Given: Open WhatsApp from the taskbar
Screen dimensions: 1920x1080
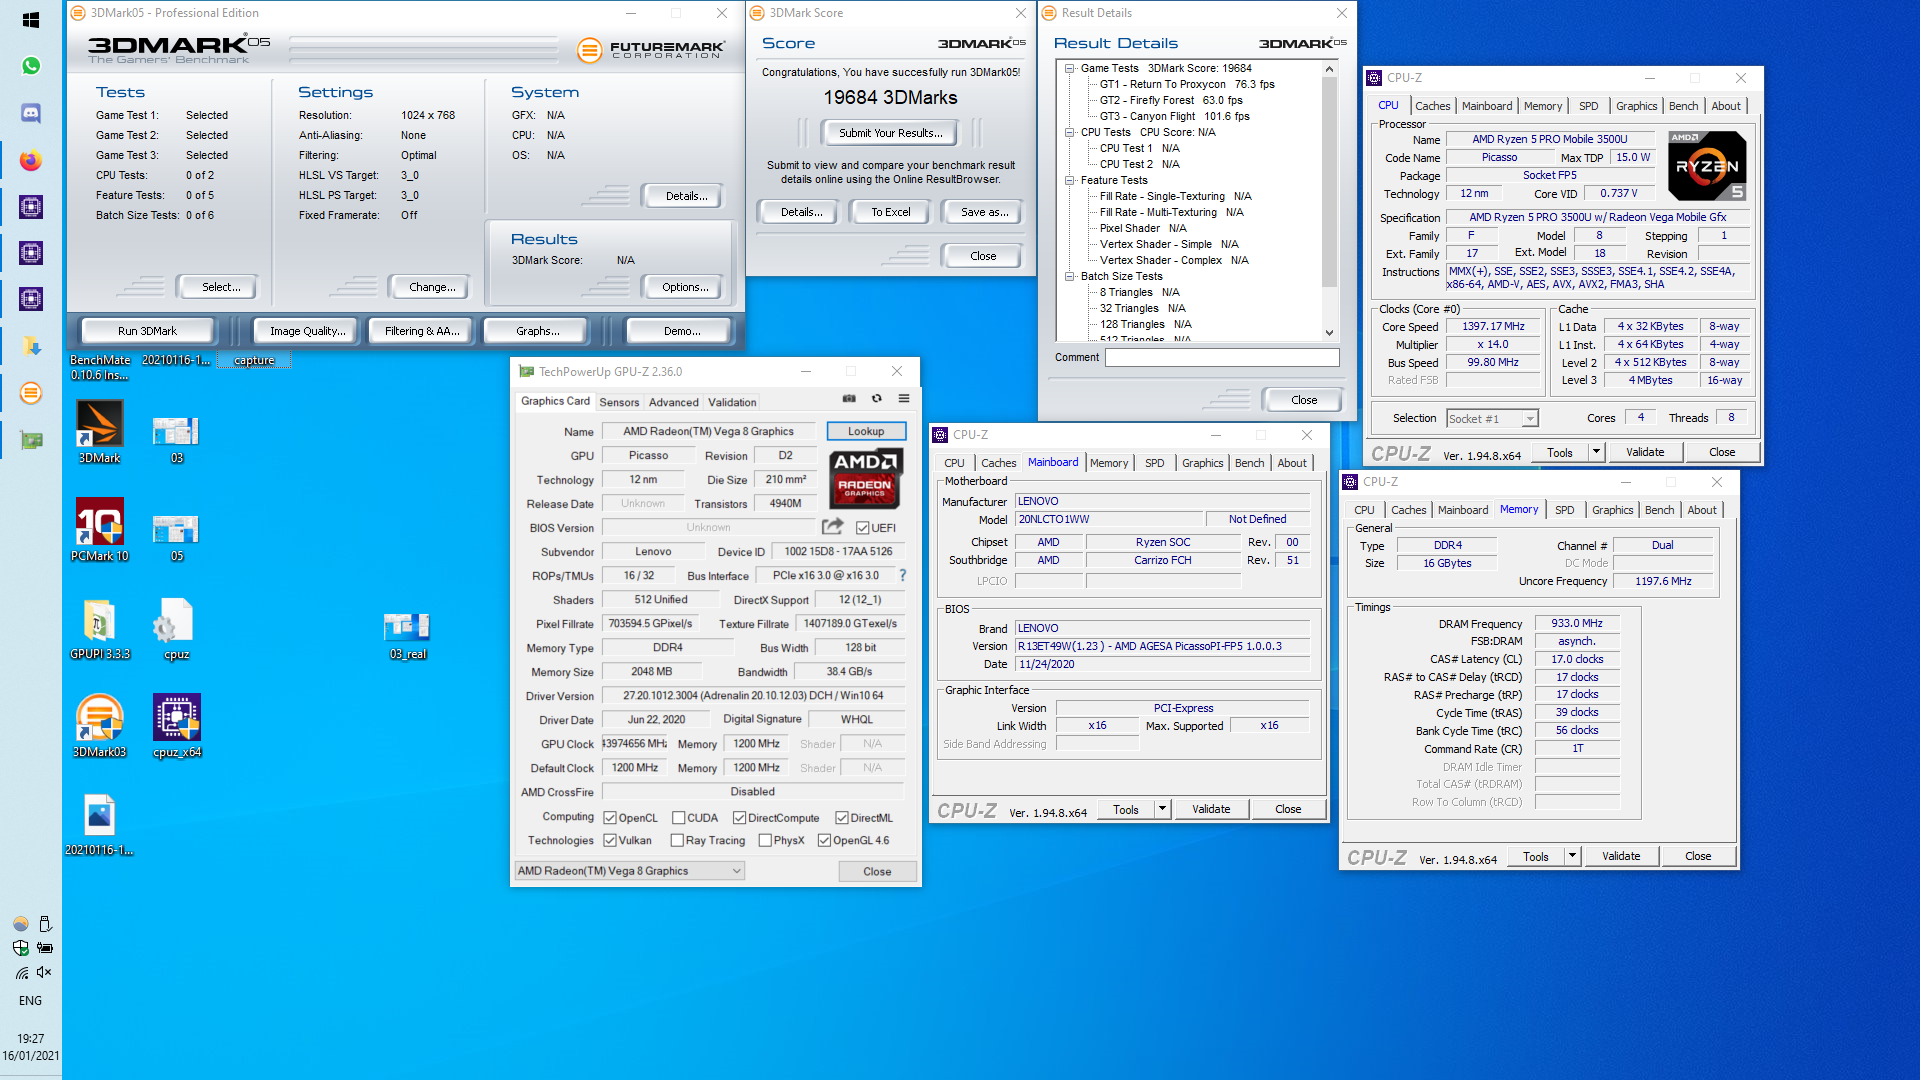Looking at the screenshot, I should (31, 66).
